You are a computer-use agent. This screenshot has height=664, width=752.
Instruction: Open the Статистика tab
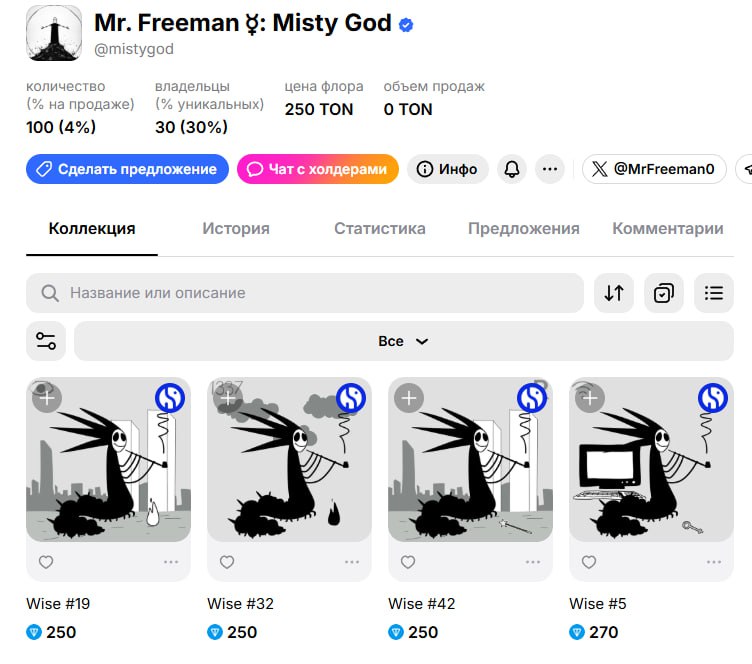(380, 228)
